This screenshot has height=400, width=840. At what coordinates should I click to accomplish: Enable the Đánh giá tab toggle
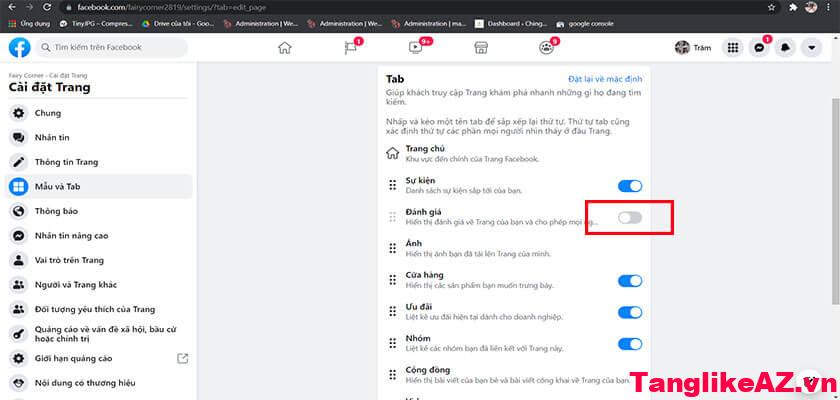click(630, 217)
